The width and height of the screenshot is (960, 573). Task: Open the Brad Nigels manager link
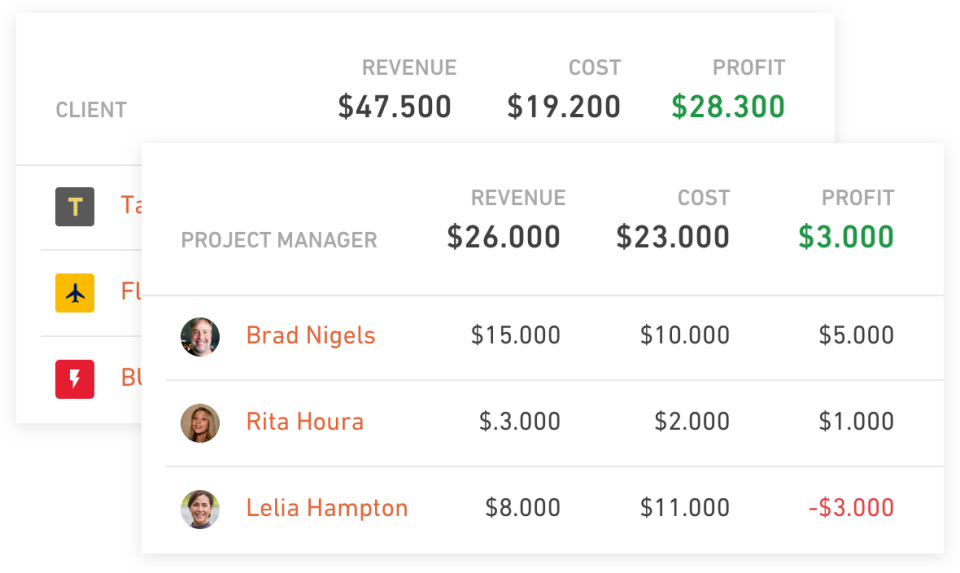click(310, 335)
